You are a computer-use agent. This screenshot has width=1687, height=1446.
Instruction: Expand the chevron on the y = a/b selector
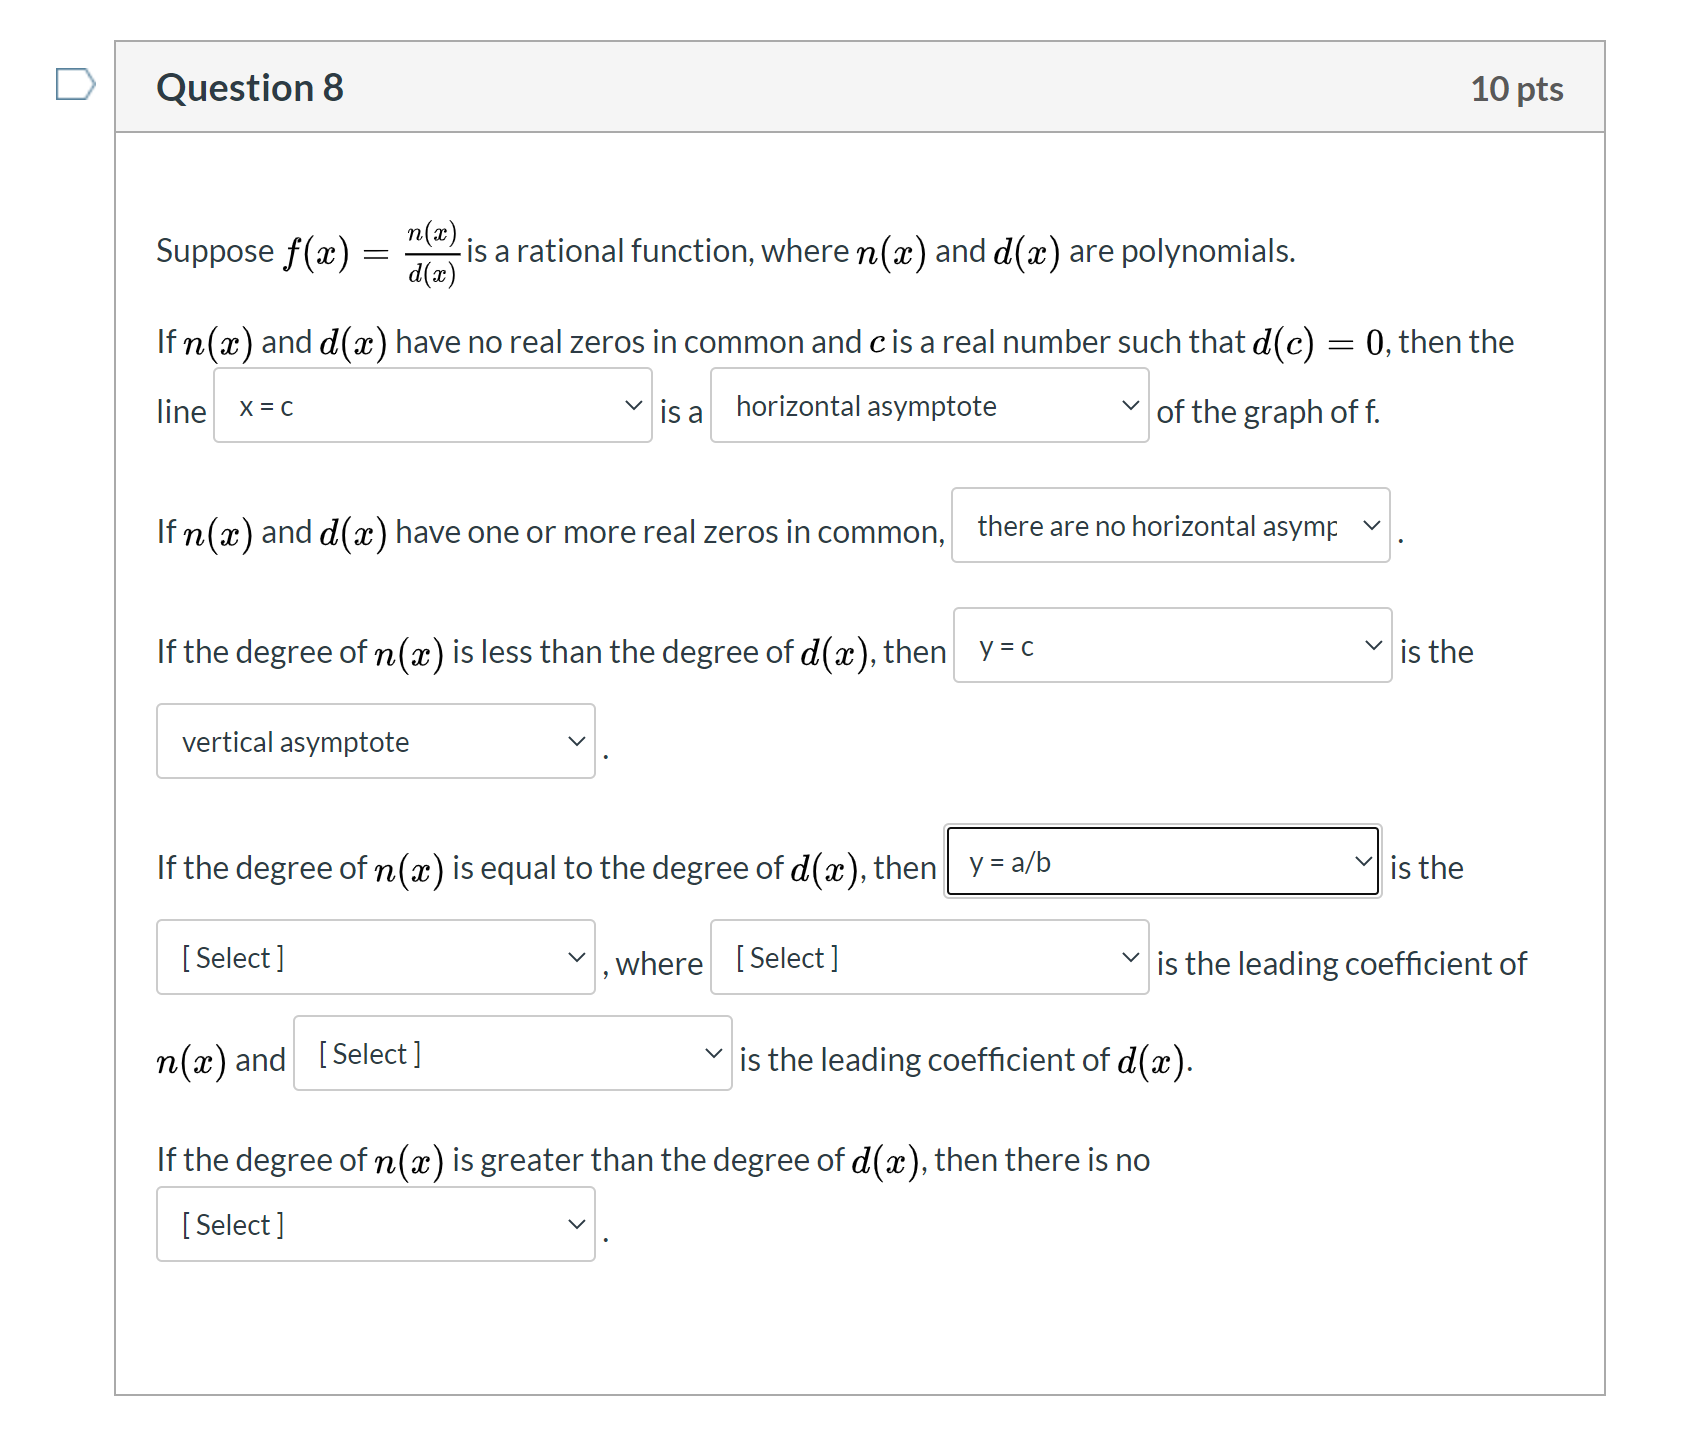[x=1363, y=861]
